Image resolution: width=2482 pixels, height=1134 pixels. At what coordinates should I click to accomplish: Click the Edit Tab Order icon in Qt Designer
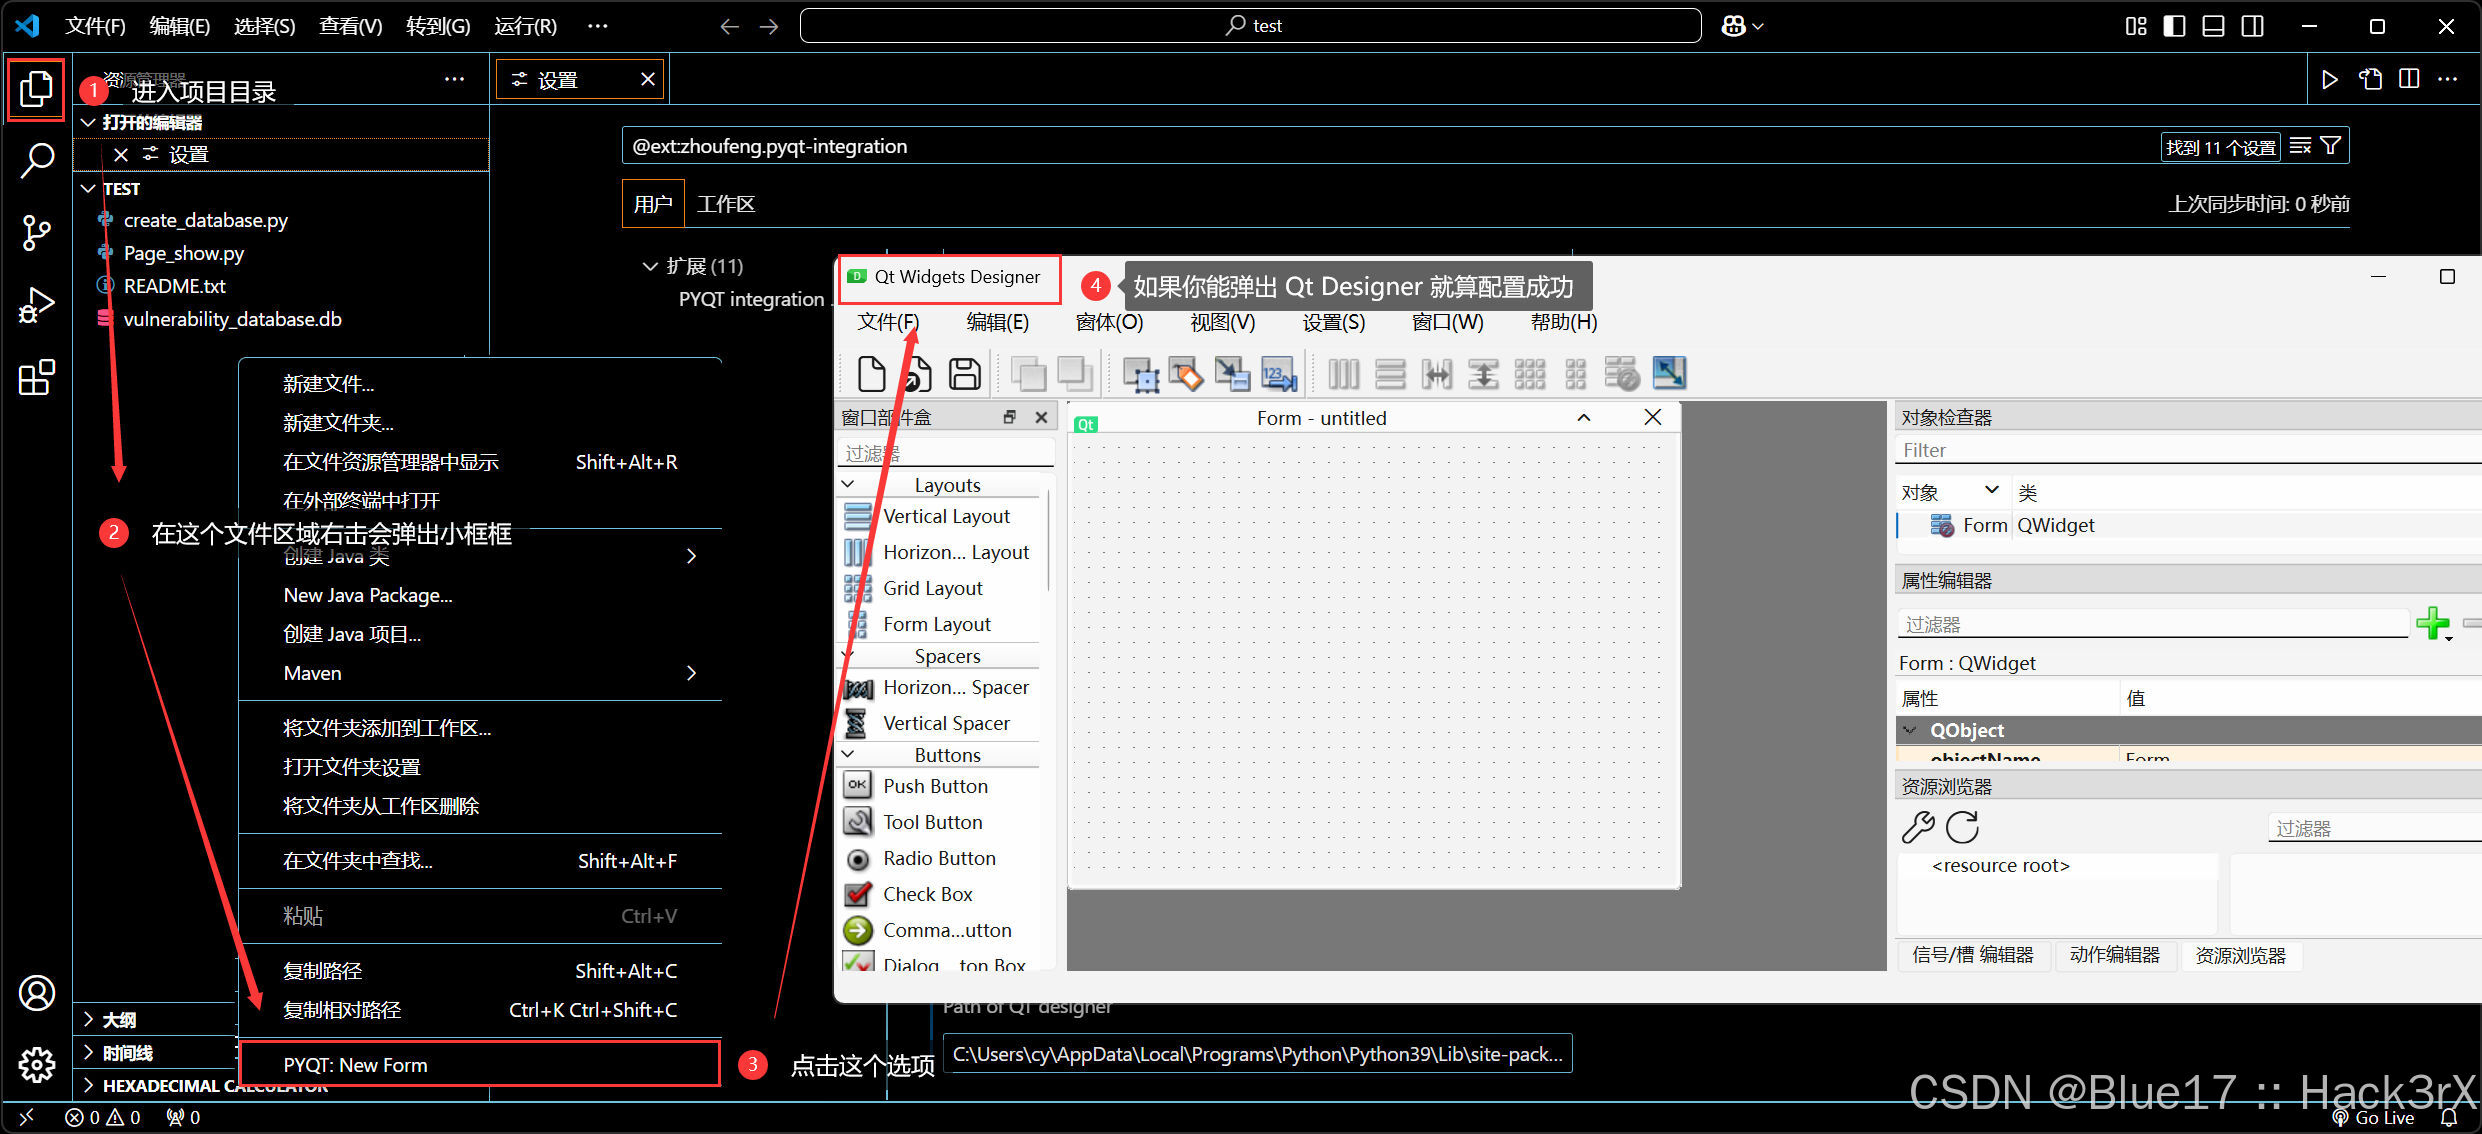pyautogui.click(x=1278, y=373)
